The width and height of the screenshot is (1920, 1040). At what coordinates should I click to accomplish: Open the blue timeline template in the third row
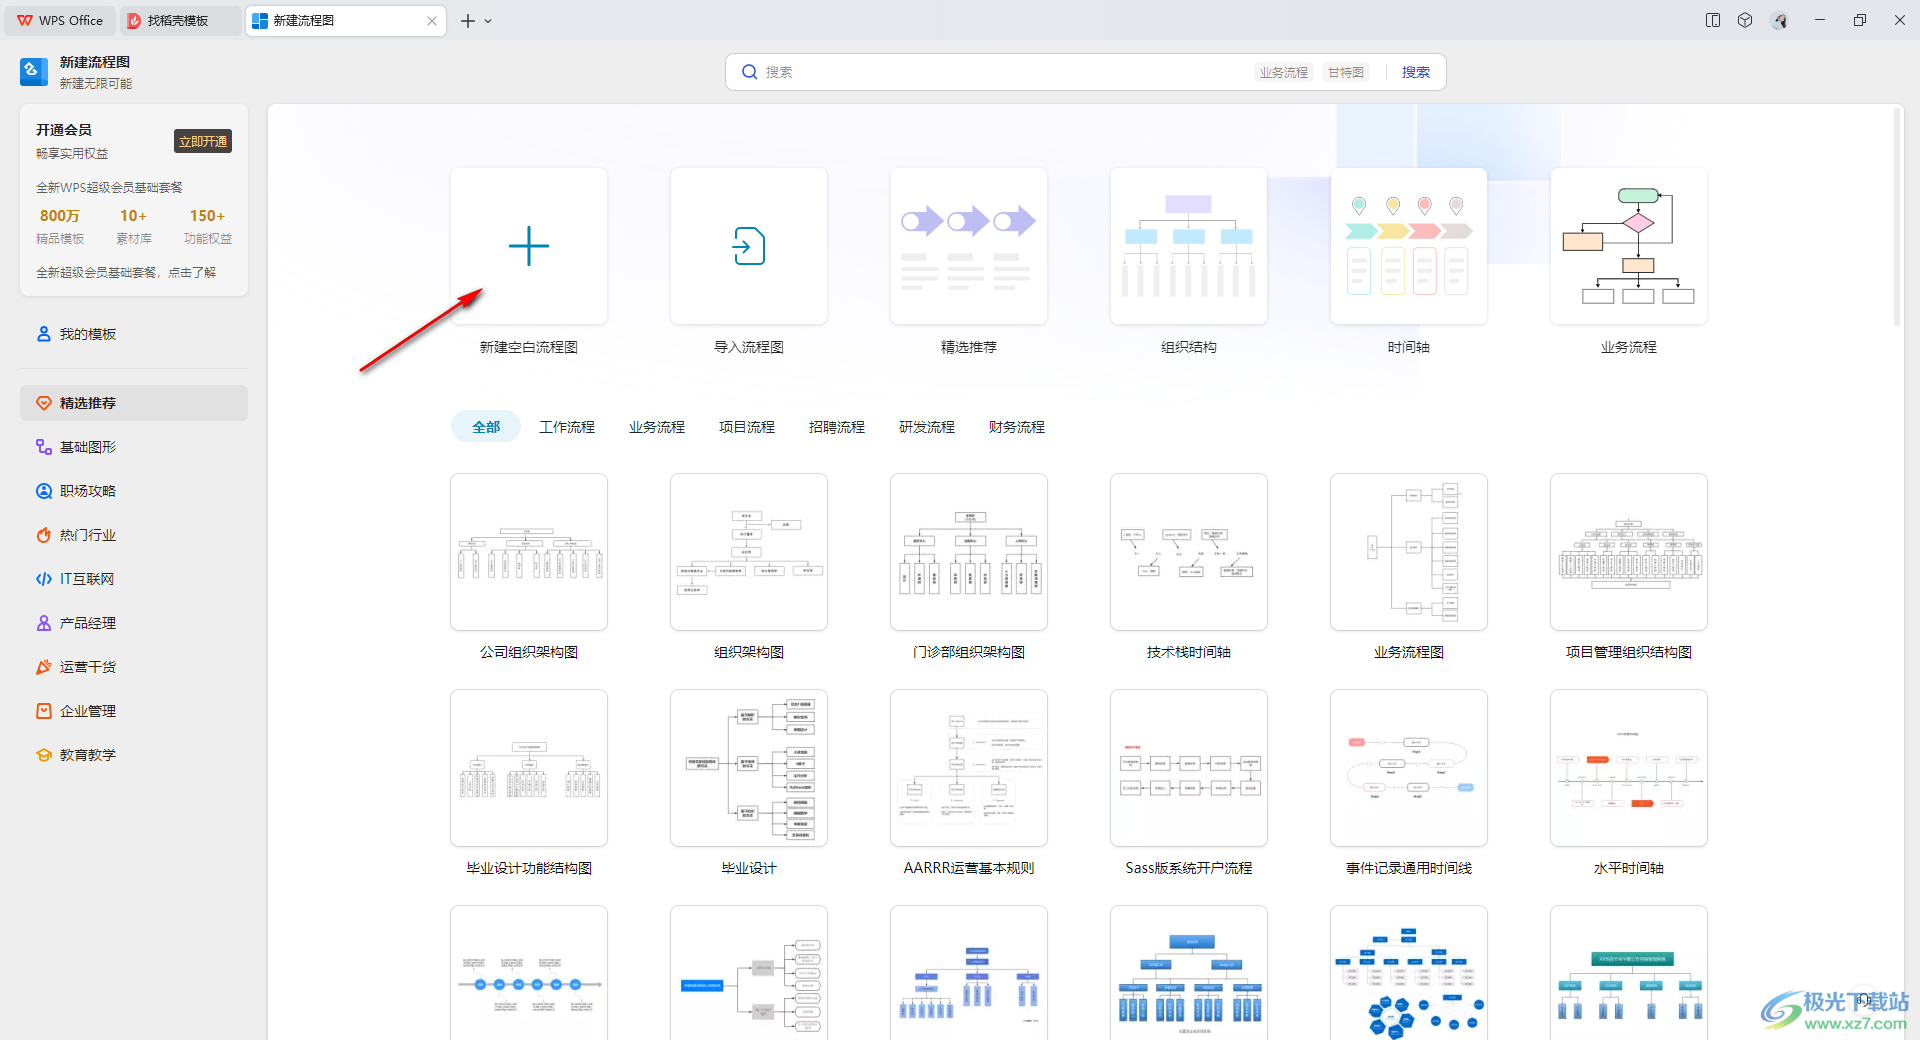[x=529, y=973]
